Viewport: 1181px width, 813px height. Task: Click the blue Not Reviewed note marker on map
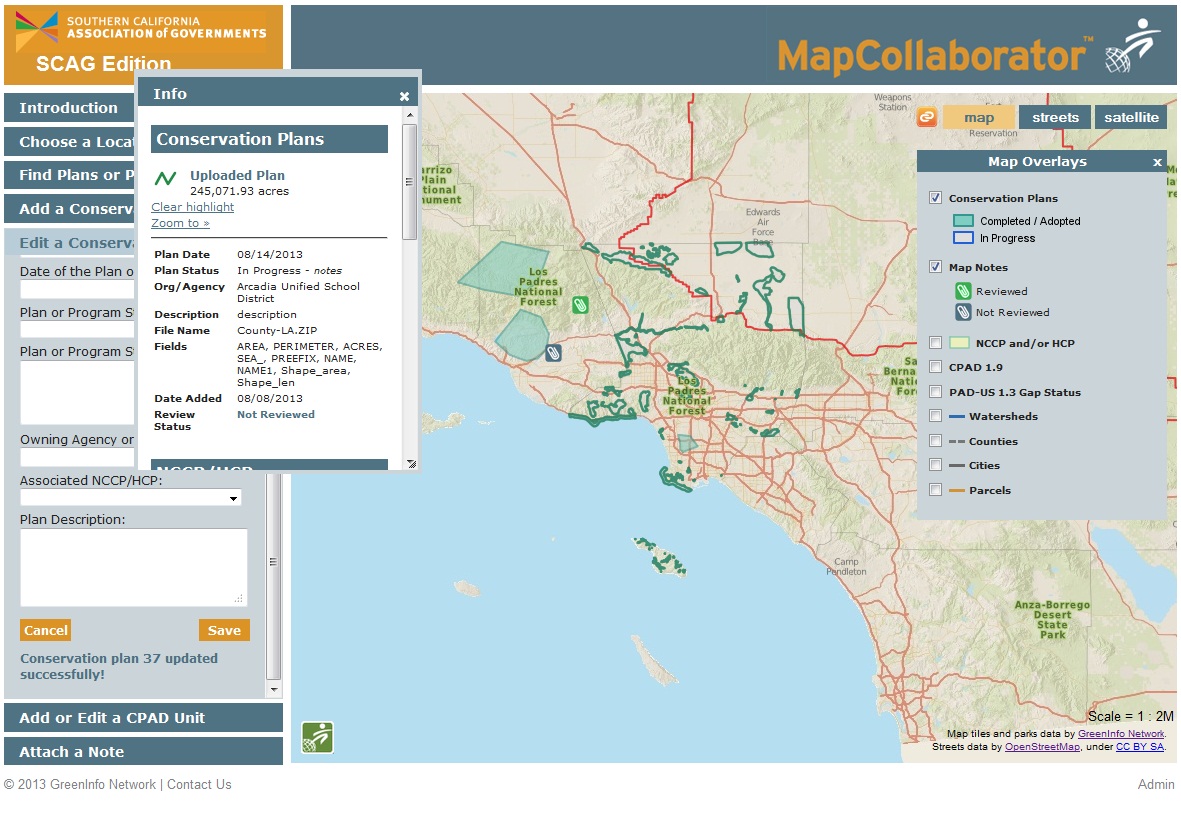554,353
